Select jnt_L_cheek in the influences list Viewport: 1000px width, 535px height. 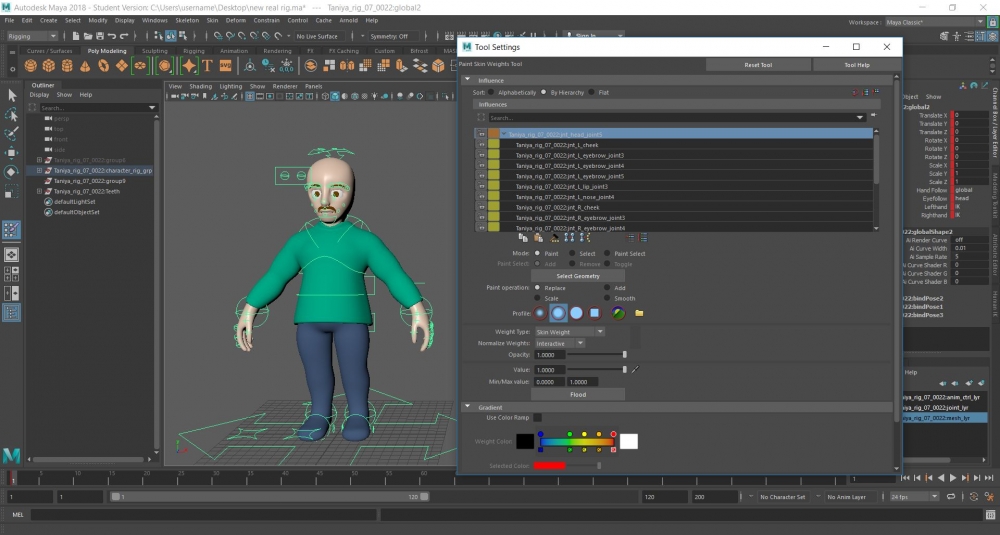[556, 145]
